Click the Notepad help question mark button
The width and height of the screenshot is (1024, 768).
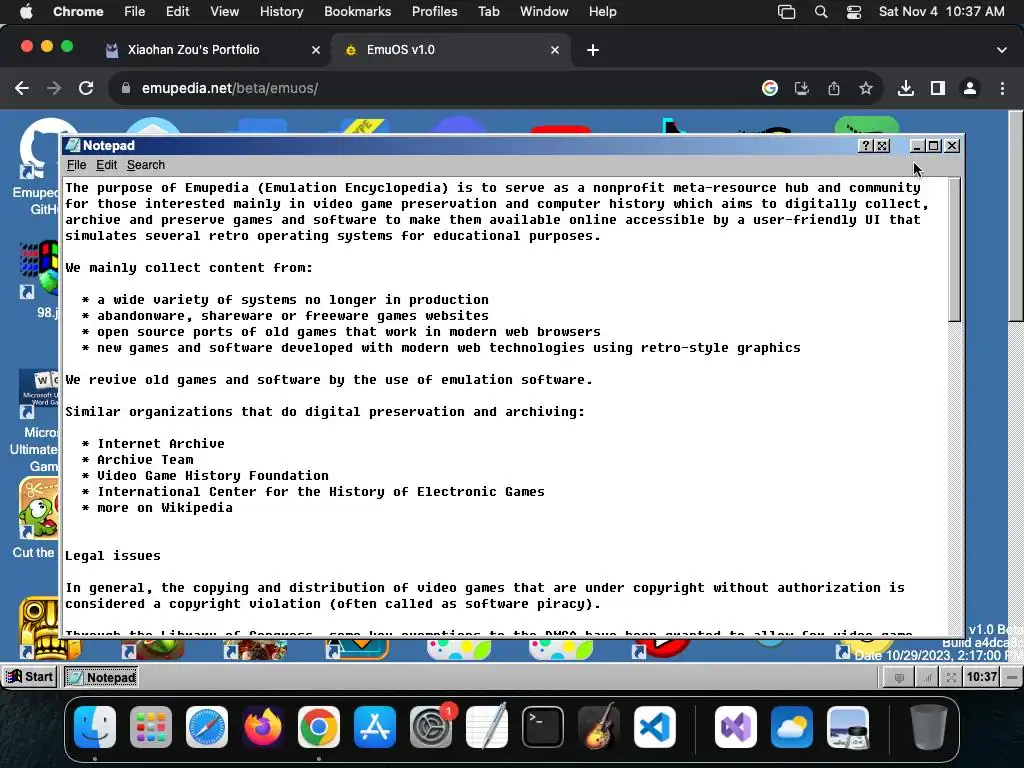tap(865, 146)
